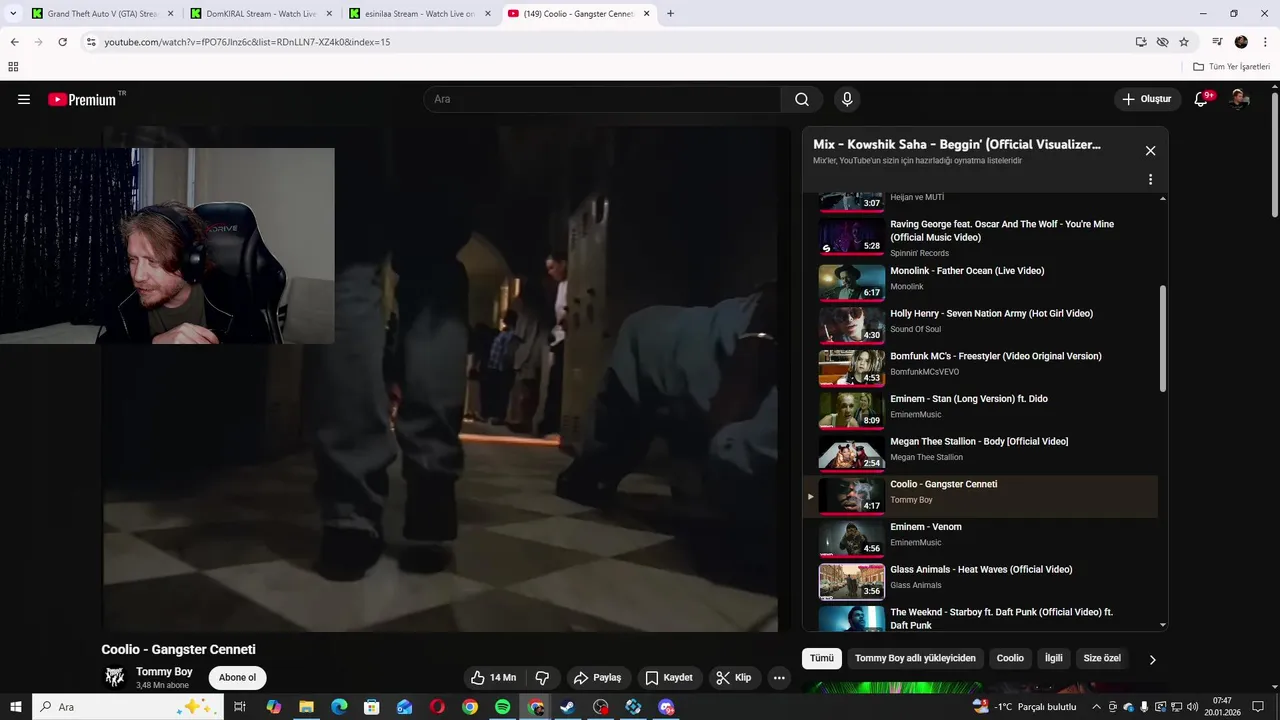Screen dimensions: 1280x720
Task: Open Chrome three-dot menu
Action: coord(1265,42)
